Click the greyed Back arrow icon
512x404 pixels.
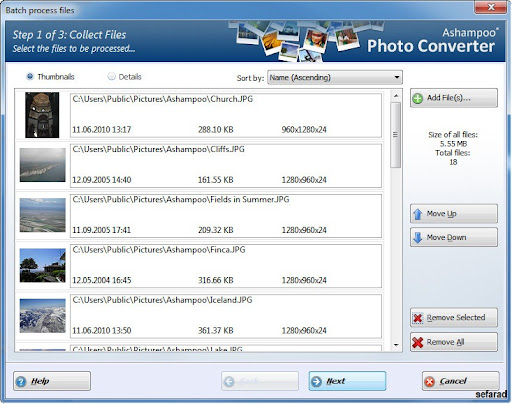point(229,381)
